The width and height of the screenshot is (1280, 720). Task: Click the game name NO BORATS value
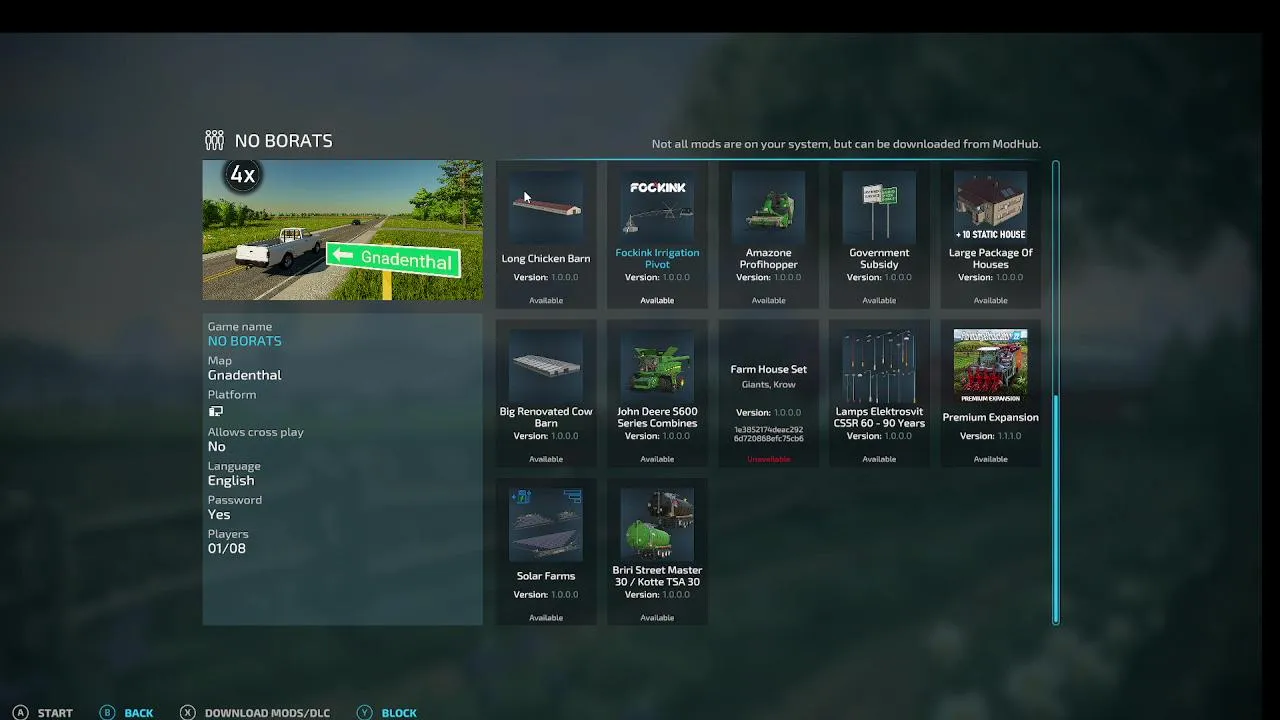point(245,341)
